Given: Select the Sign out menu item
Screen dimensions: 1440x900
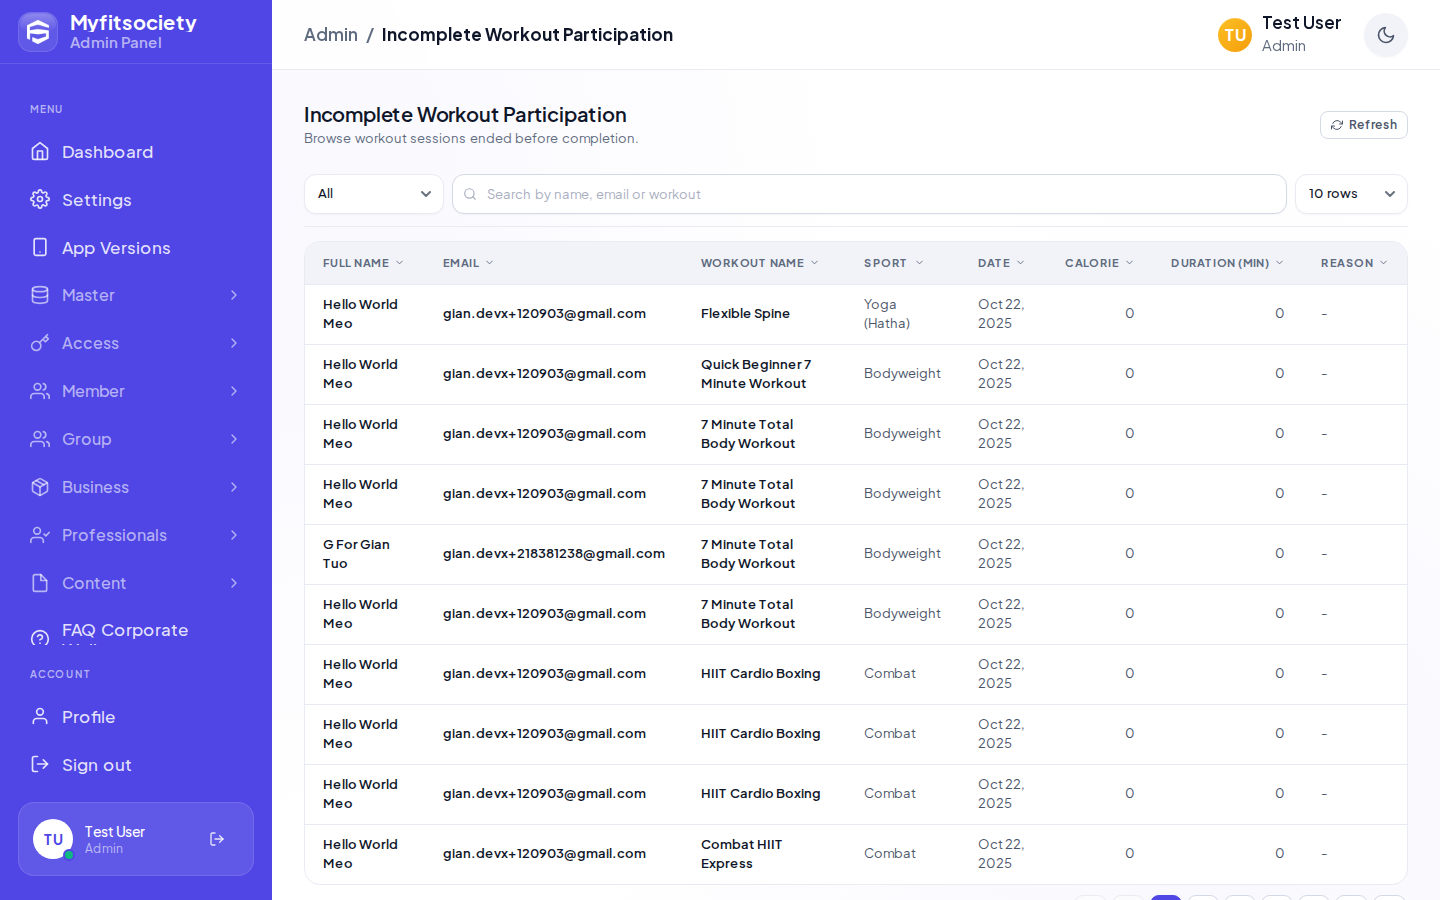Looking at the screenshot, I should coord(136,765).
